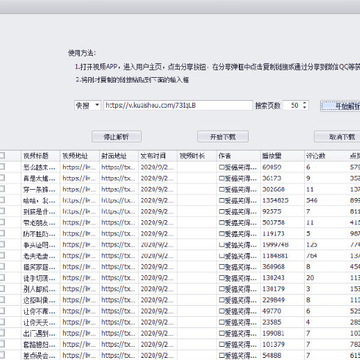Sort by the 评论数 column header
This screenshot has height=360, width=360.
[x=326, y=156]
